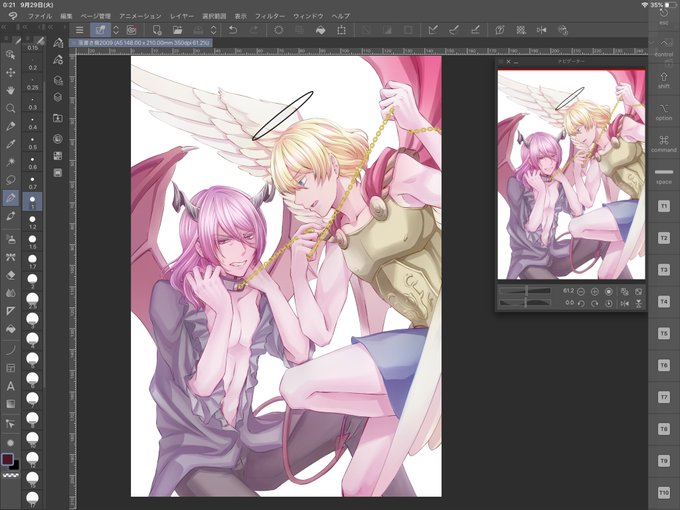
Task: Select the transparent color checker swatch
Action: coord(11,475)
